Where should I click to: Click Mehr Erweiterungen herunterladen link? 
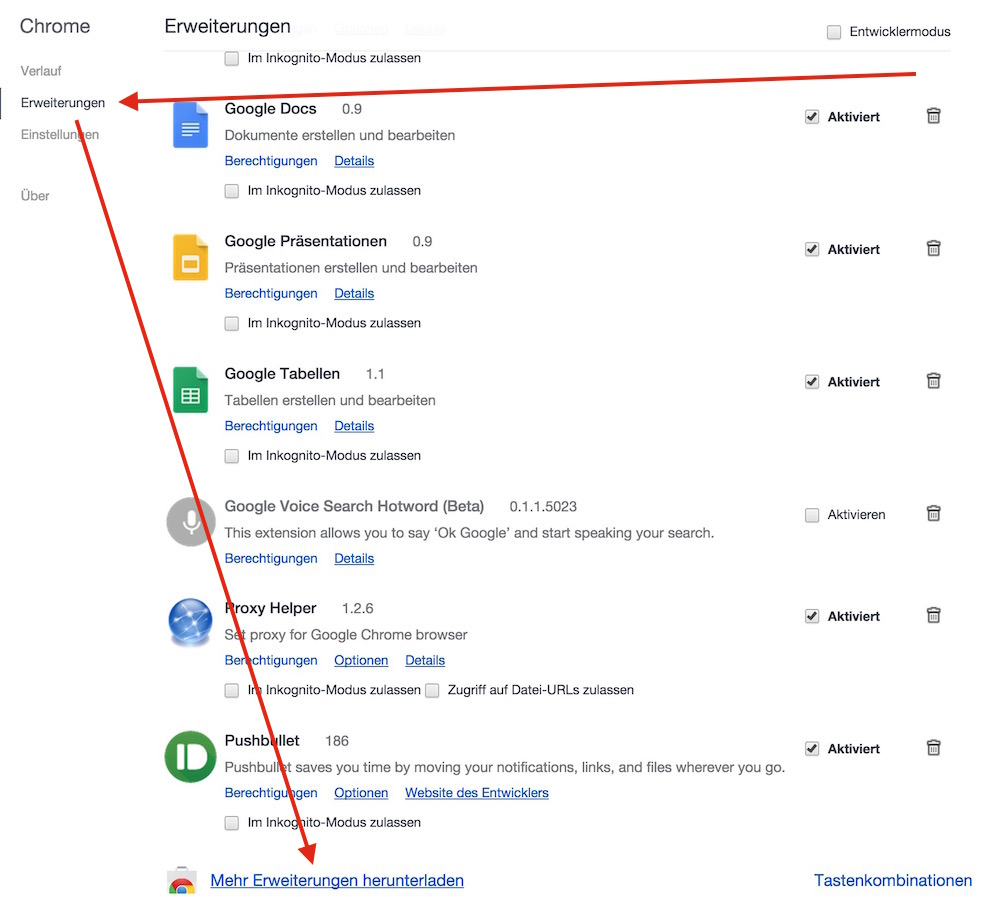pos(337,880)
